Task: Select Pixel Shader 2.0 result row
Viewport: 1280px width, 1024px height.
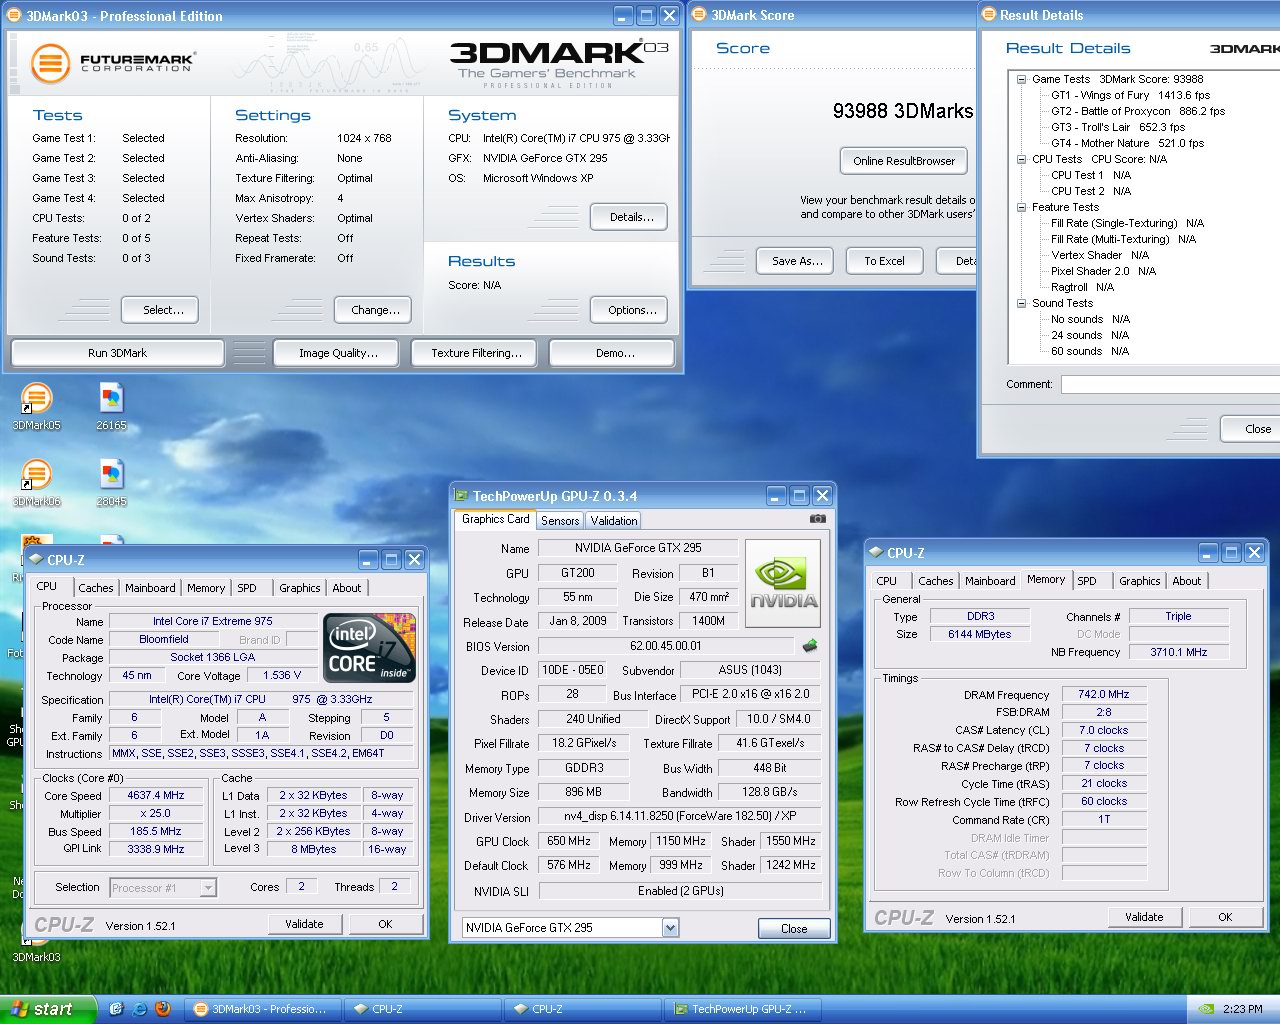Action: click(x=1103, y=271)
